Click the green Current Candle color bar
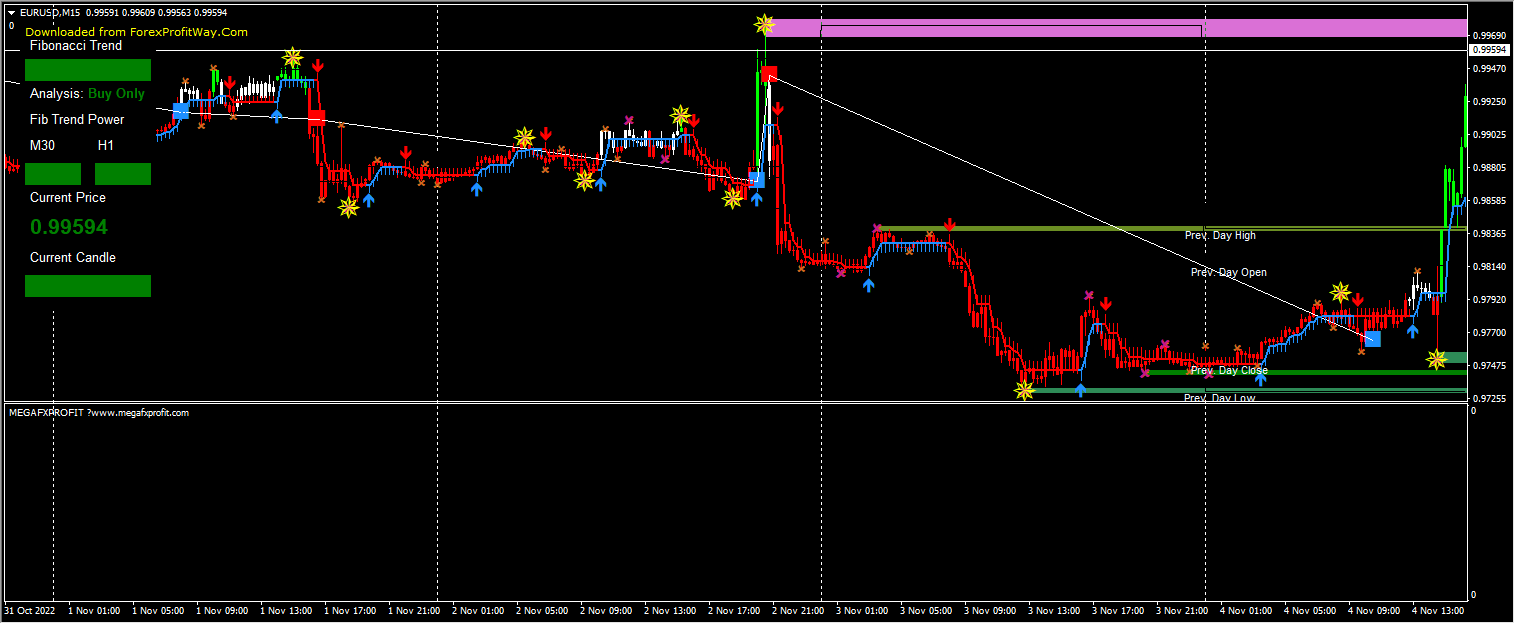The image size is (1515, 624). click(x=88, y=286)
